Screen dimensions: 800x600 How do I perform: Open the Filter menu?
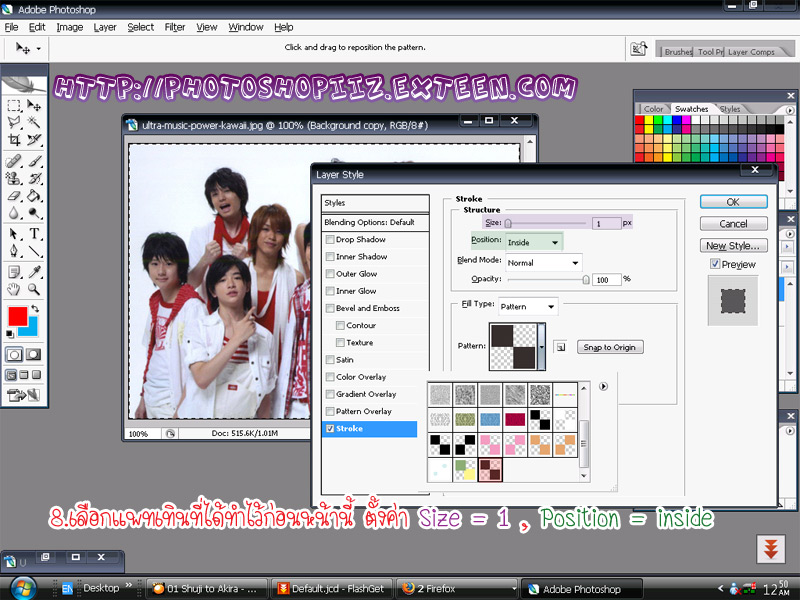tap(175, 27)
